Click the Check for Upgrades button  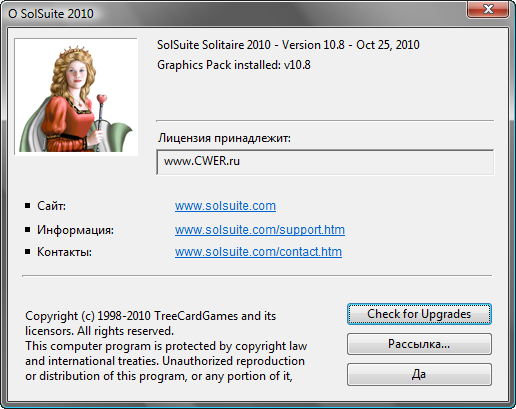[x=419, y=314]
